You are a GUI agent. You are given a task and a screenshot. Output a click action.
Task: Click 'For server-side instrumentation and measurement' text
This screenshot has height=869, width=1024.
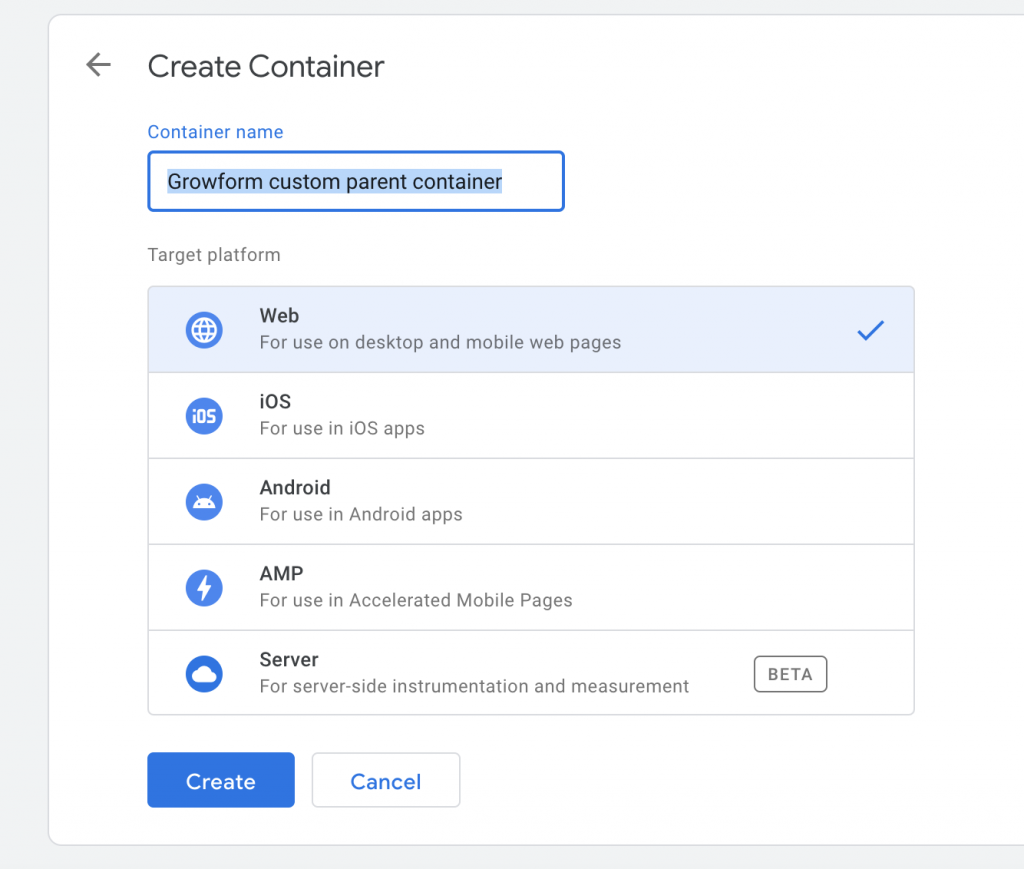point(474,686)
